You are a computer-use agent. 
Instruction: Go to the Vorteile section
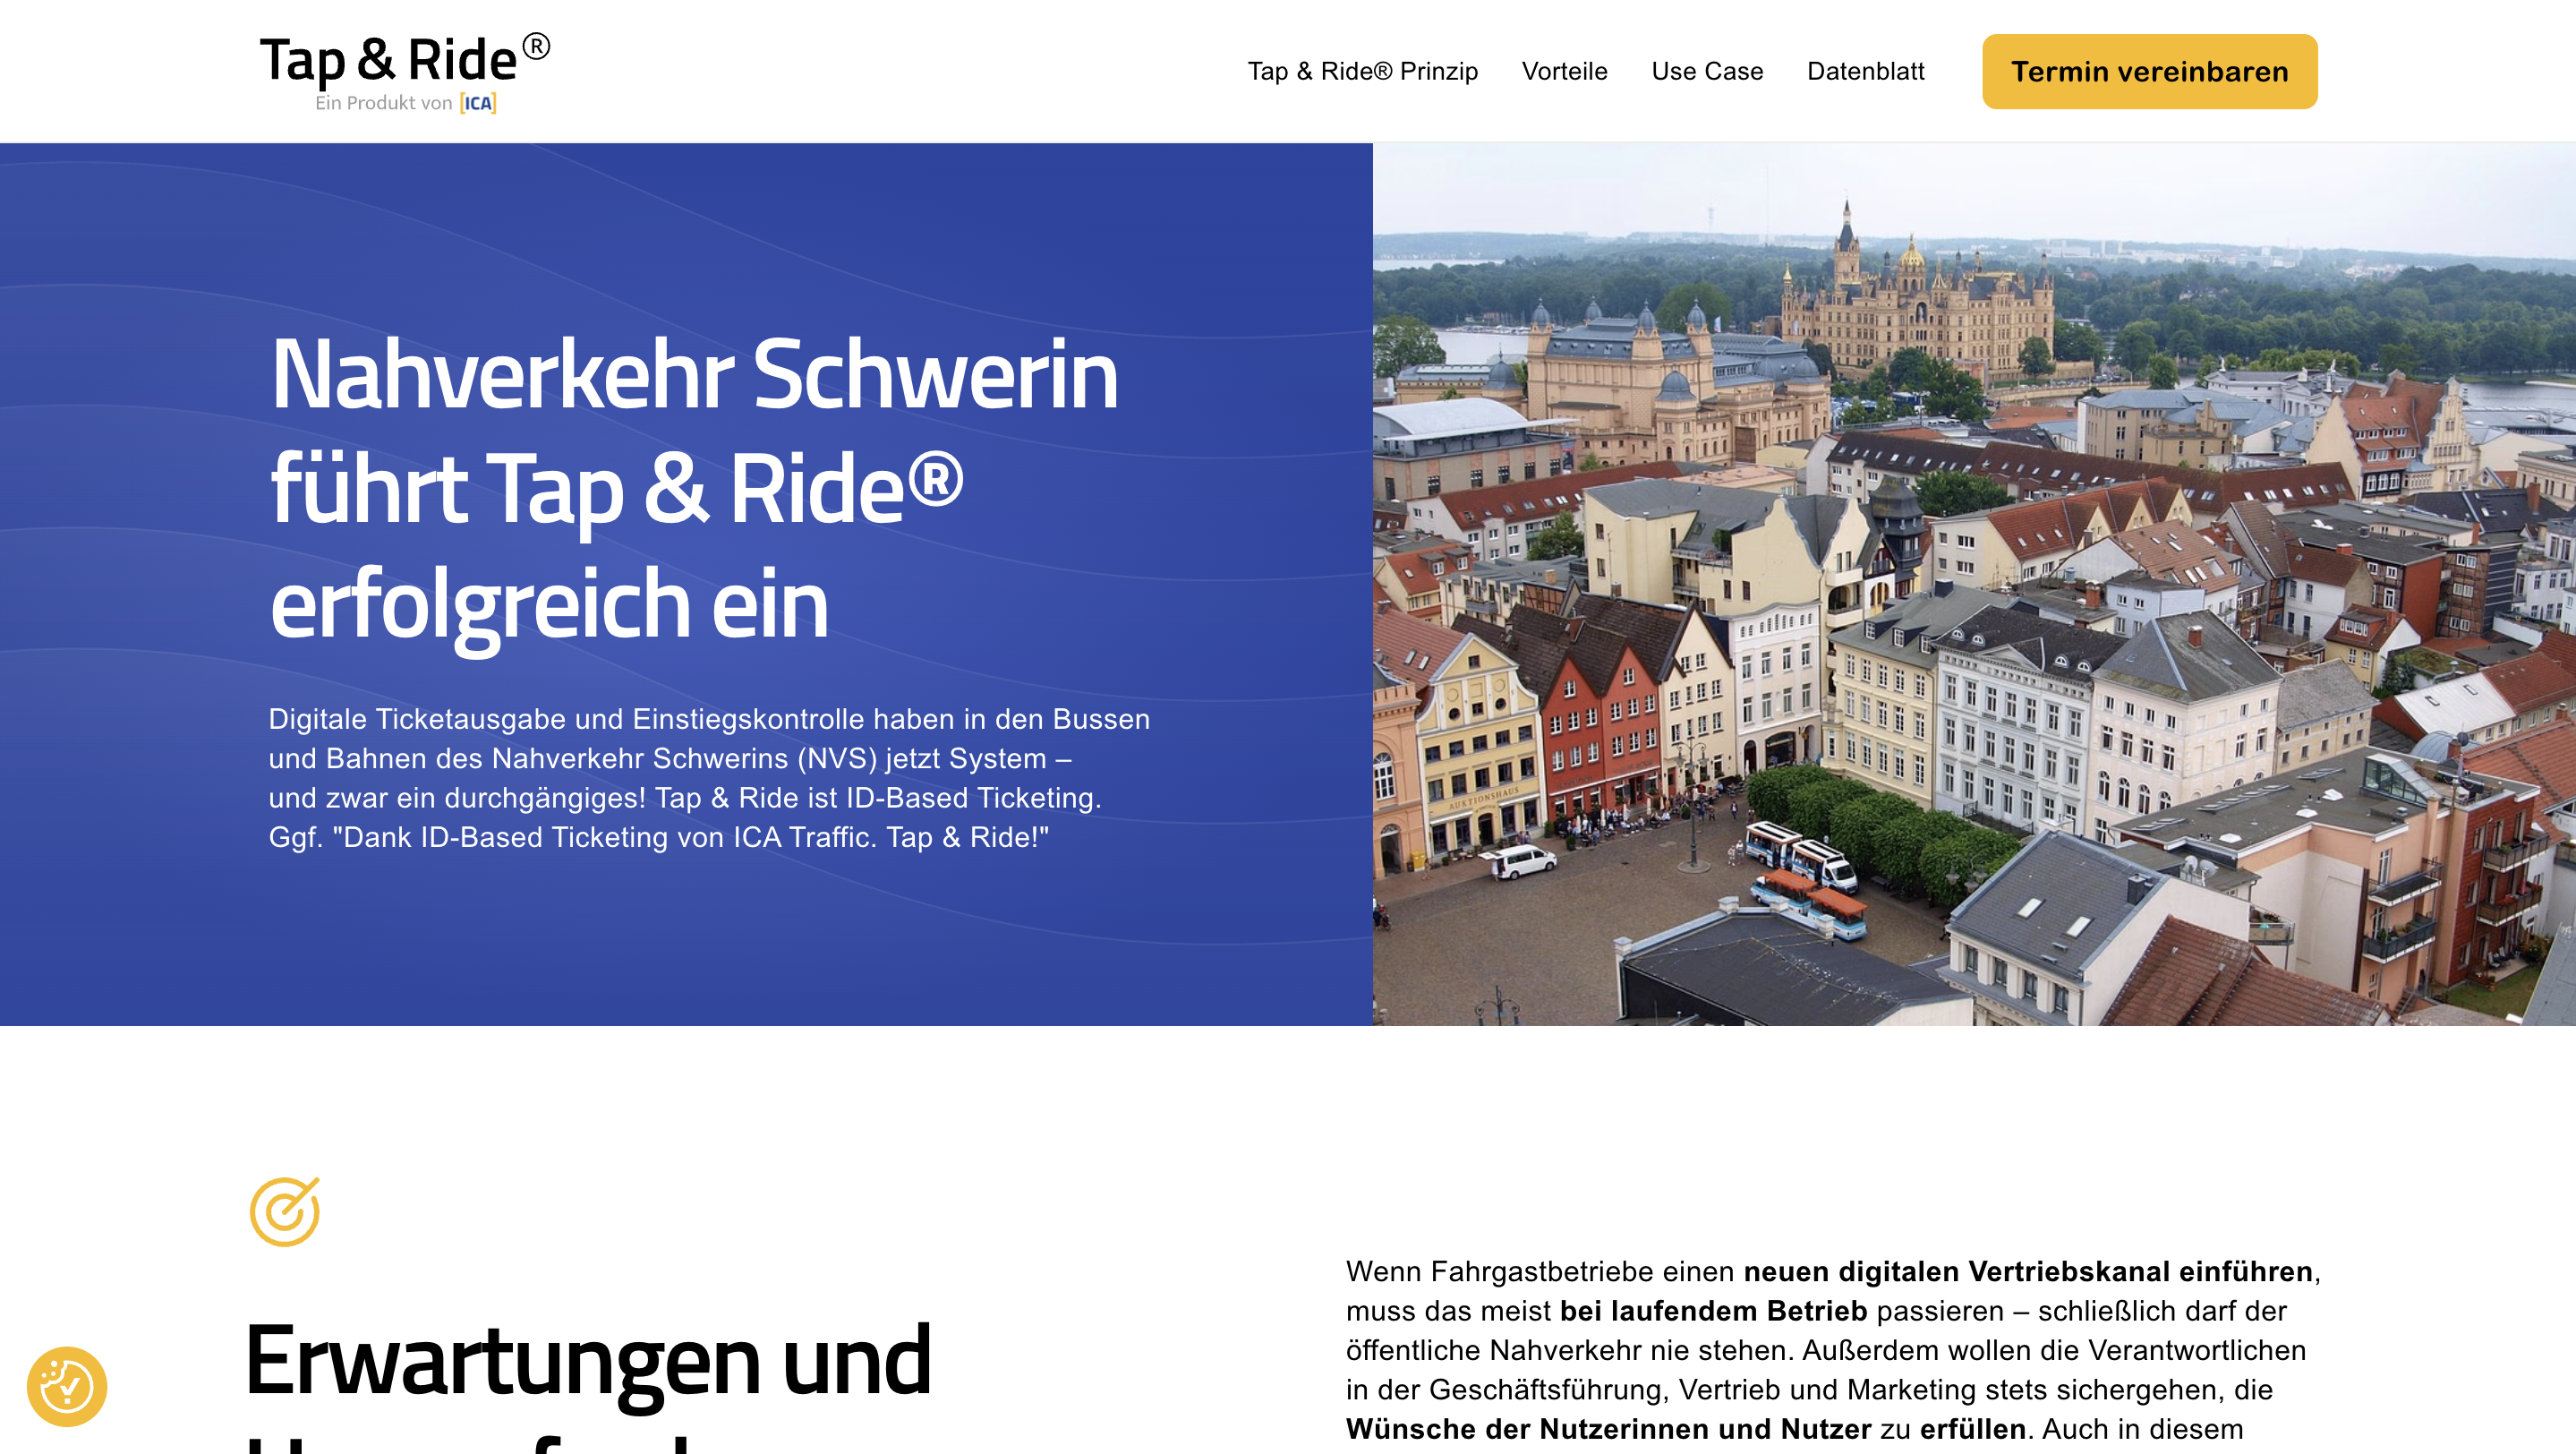(1564, 72)
